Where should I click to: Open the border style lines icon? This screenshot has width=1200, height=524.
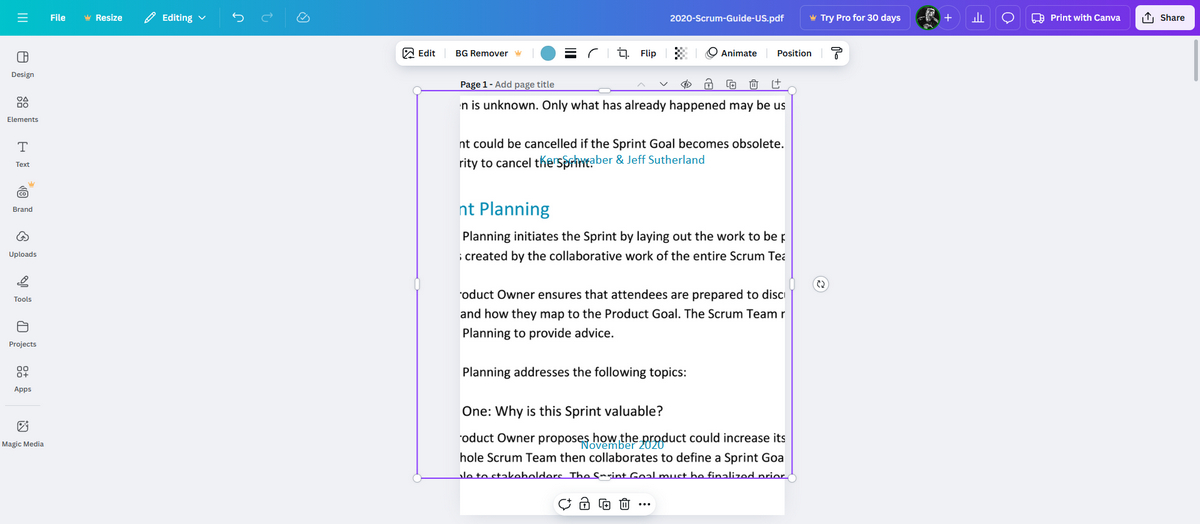point(571,53)
